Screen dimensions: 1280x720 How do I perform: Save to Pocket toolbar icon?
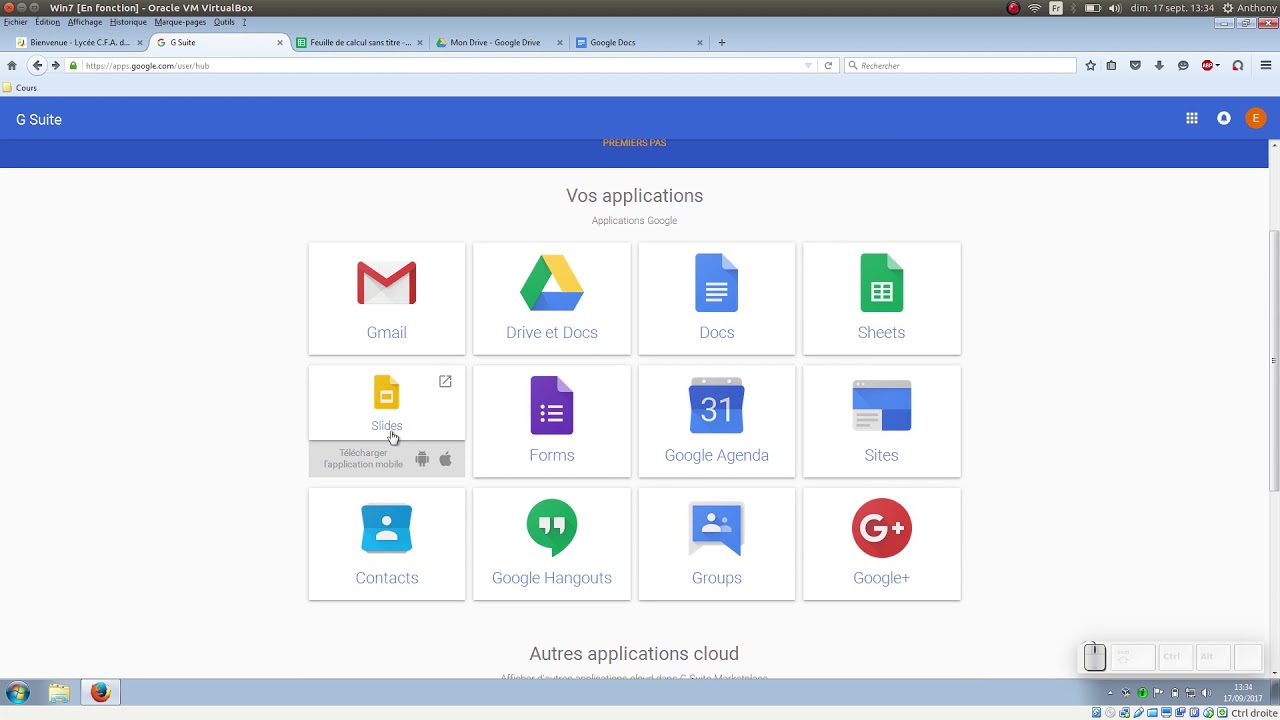[x=1135, y=65]
